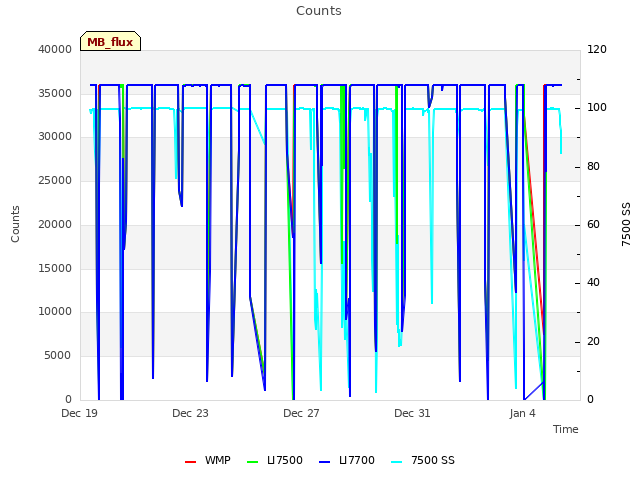Viewport: 640px width, 480px height.
Task: Click the 10000 left axis tick label
Action: tap(55, 311)
